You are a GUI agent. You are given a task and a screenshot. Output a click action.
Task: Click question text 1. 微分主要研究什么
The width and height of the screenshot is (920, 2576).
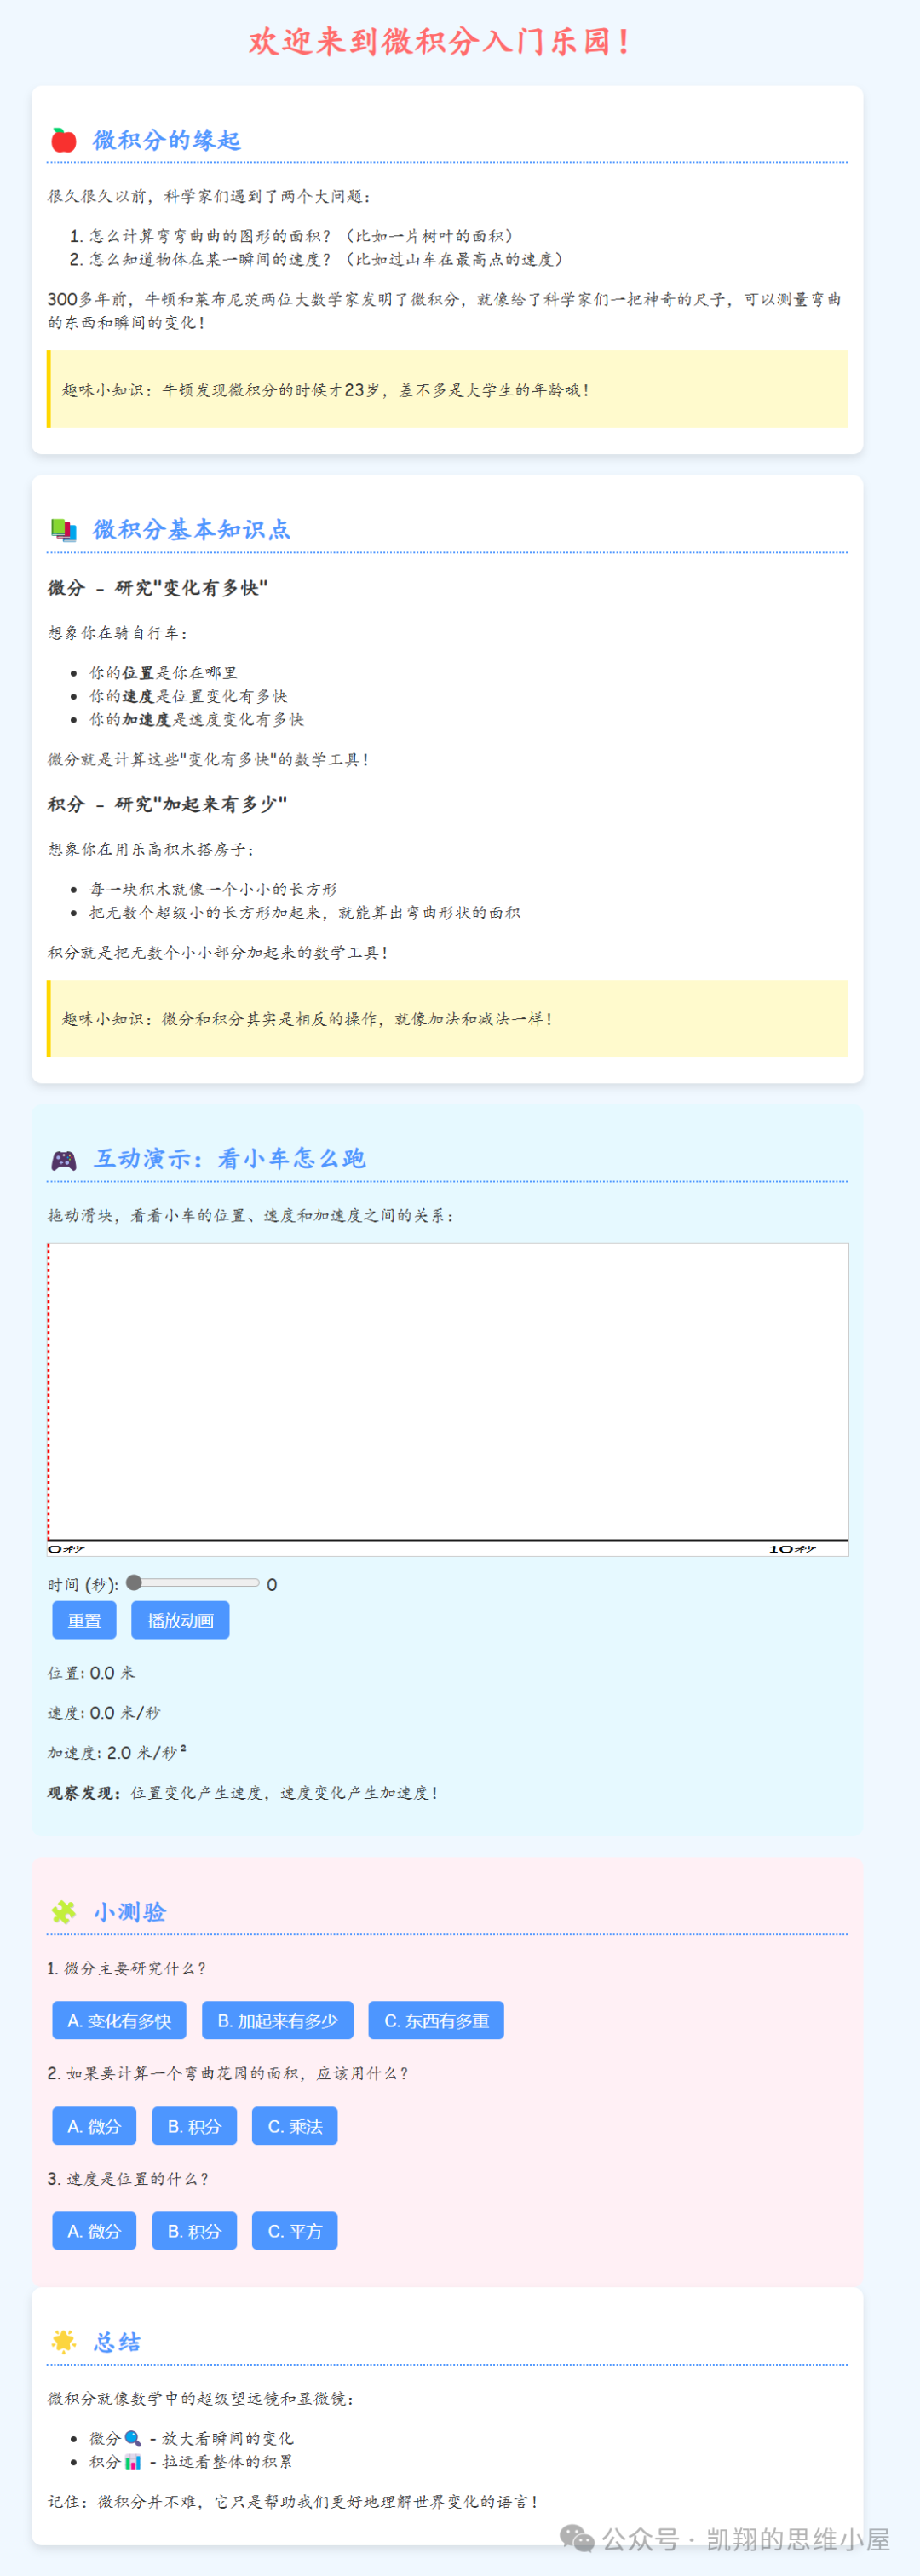(126, 1968)
